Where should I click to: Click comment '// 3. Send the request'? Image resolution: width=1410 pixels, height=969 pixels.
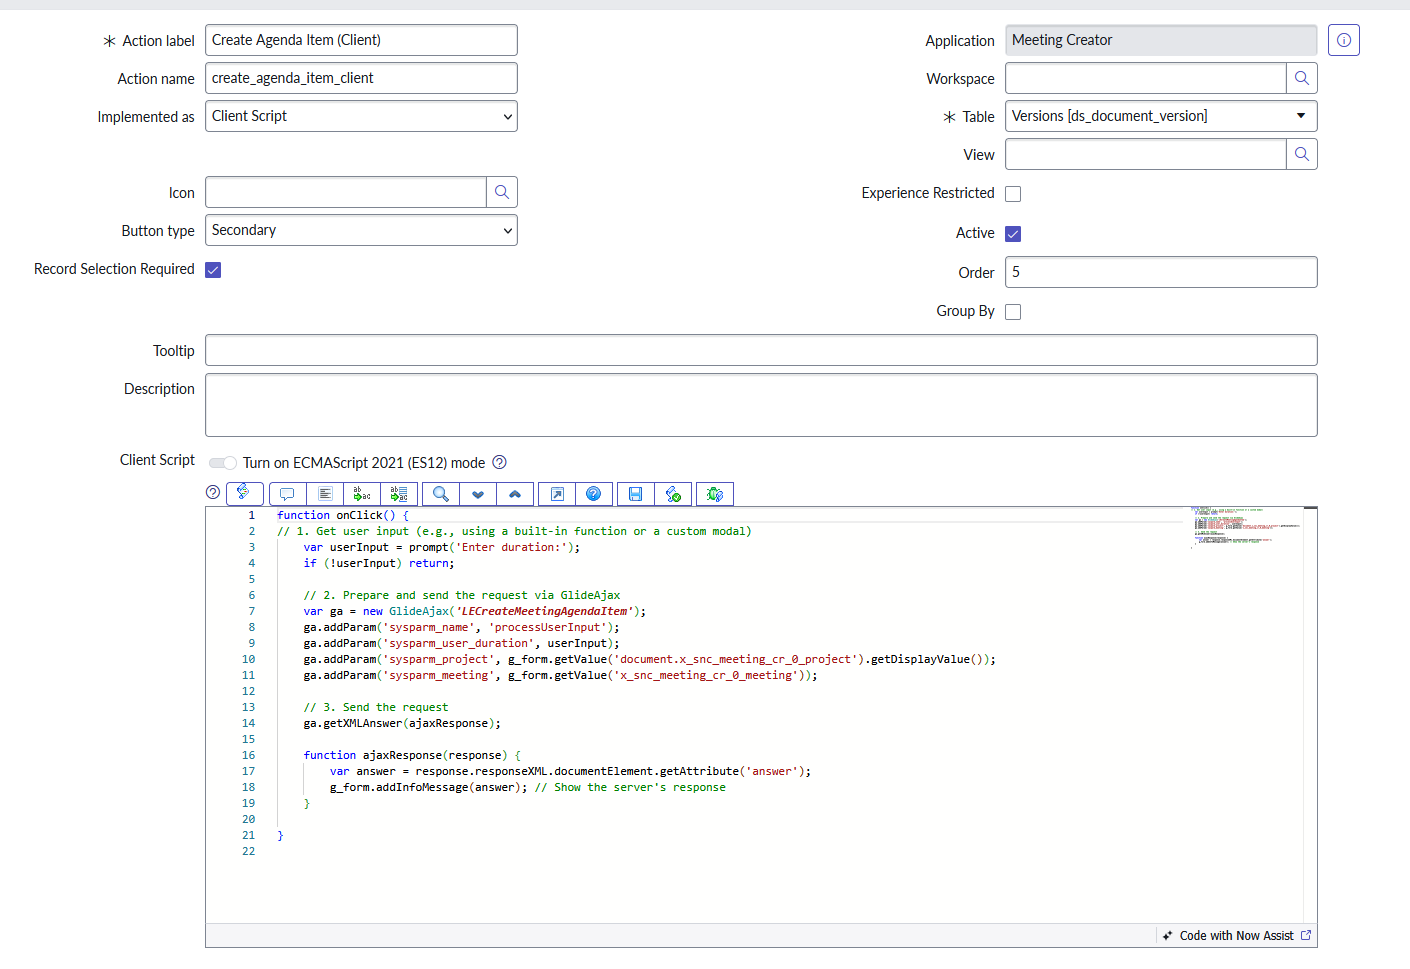[x=376, y=708]
